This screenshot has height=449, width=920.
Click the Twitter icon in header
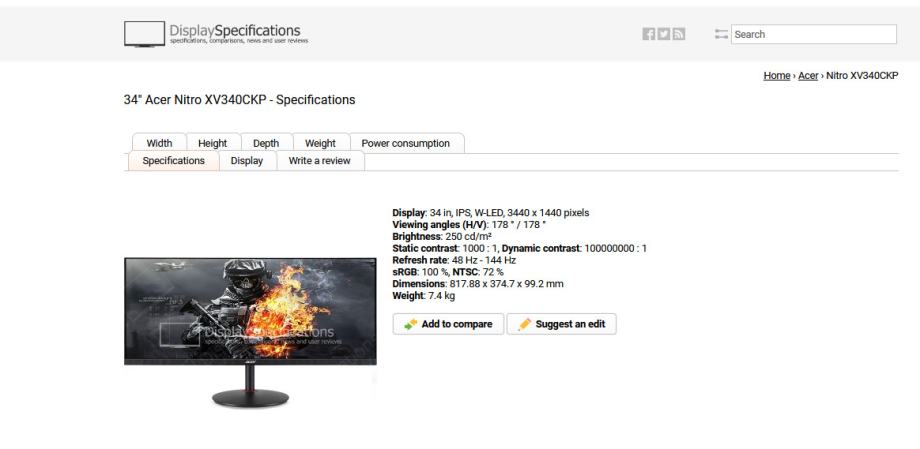tap(664, 34)
